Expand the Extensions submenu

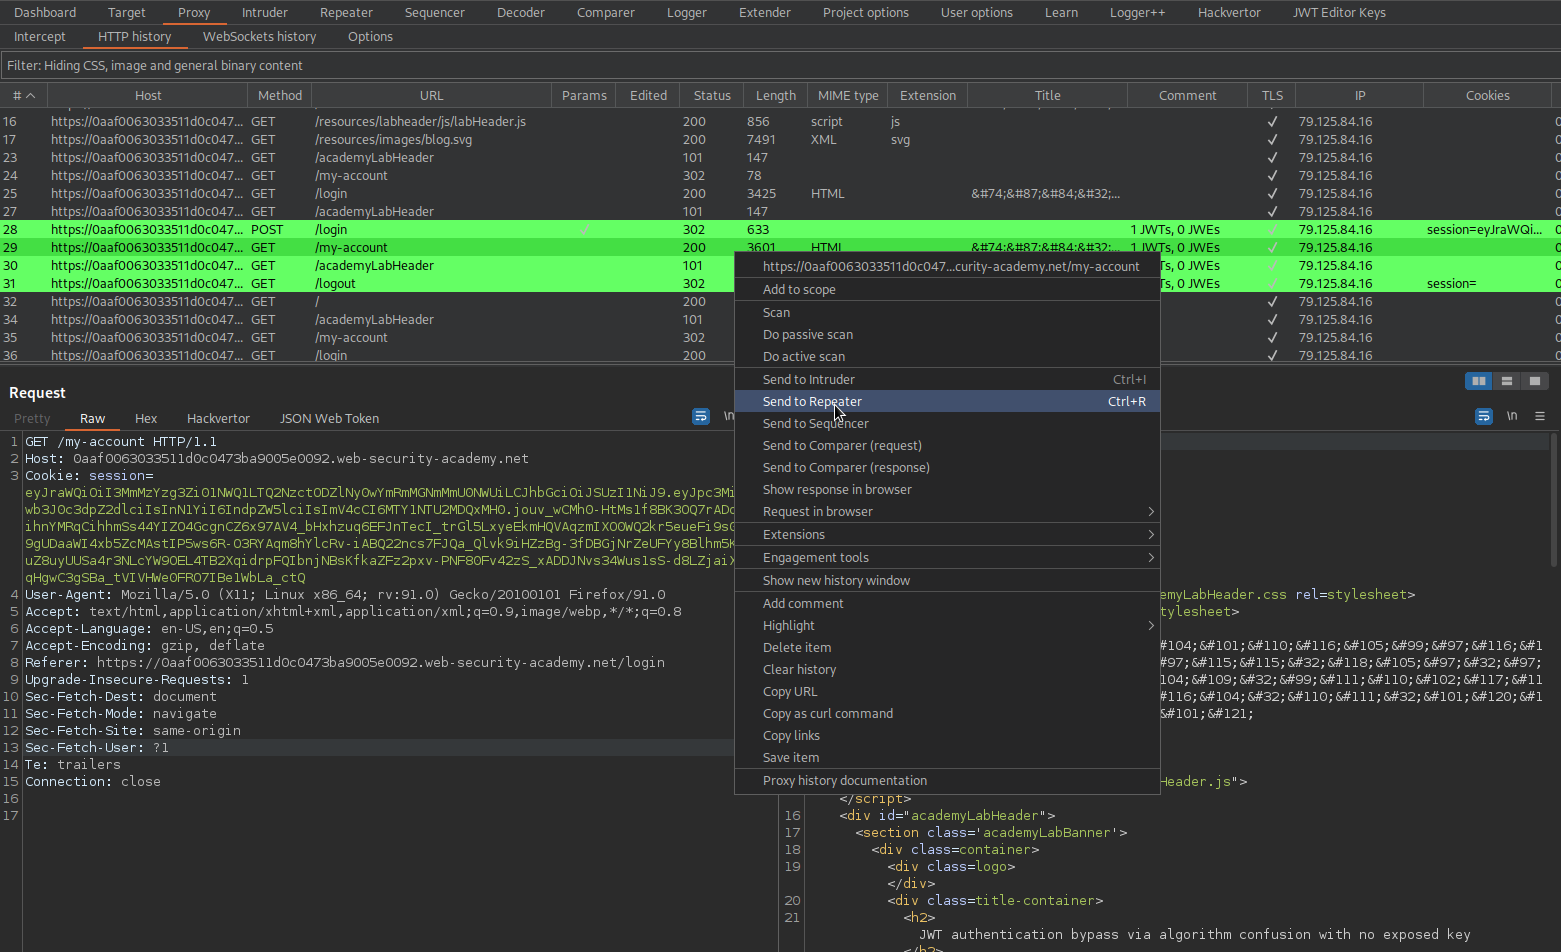coord(1151,535)
